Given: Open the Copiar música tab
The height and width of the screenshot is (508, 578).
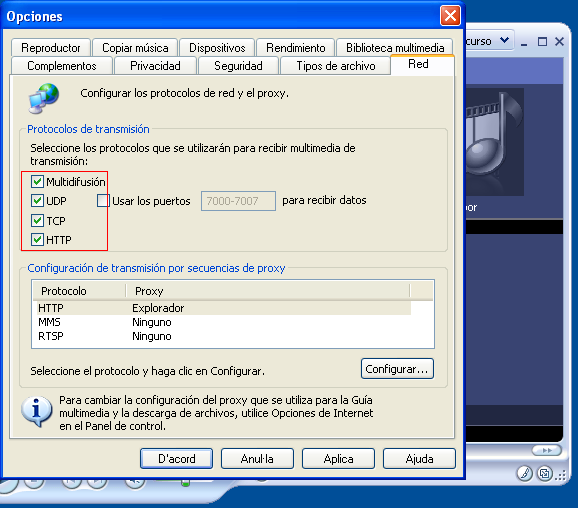Looking at the screenshot, I should [x=135, y=48].
